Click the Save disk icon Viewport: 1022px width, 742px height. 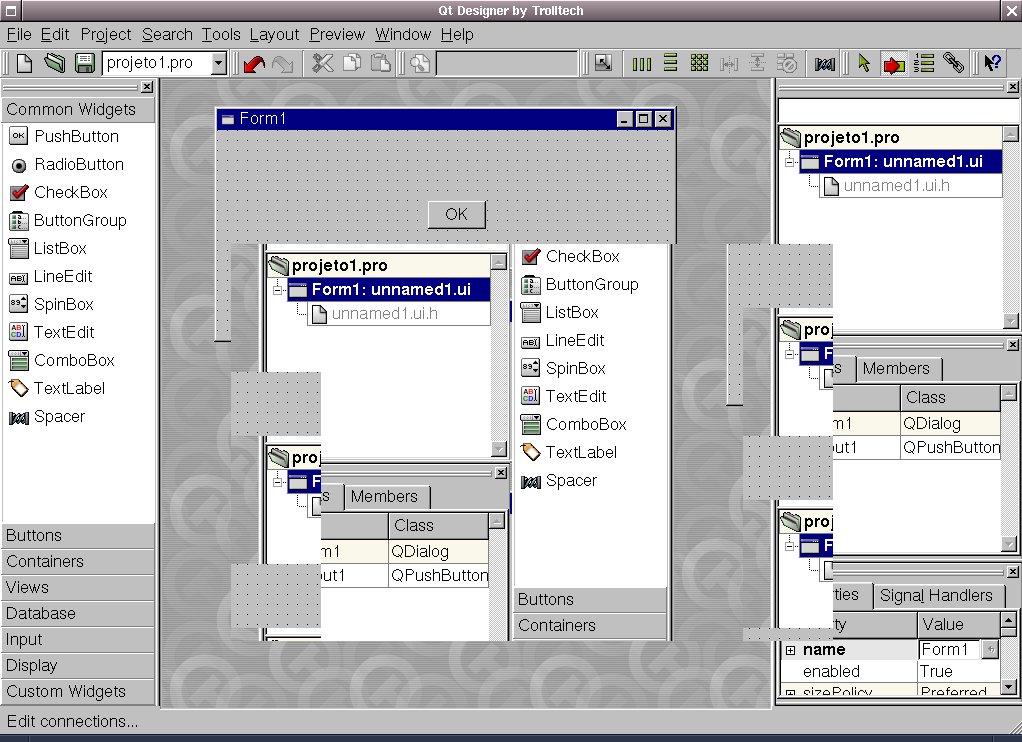point(84,63)
